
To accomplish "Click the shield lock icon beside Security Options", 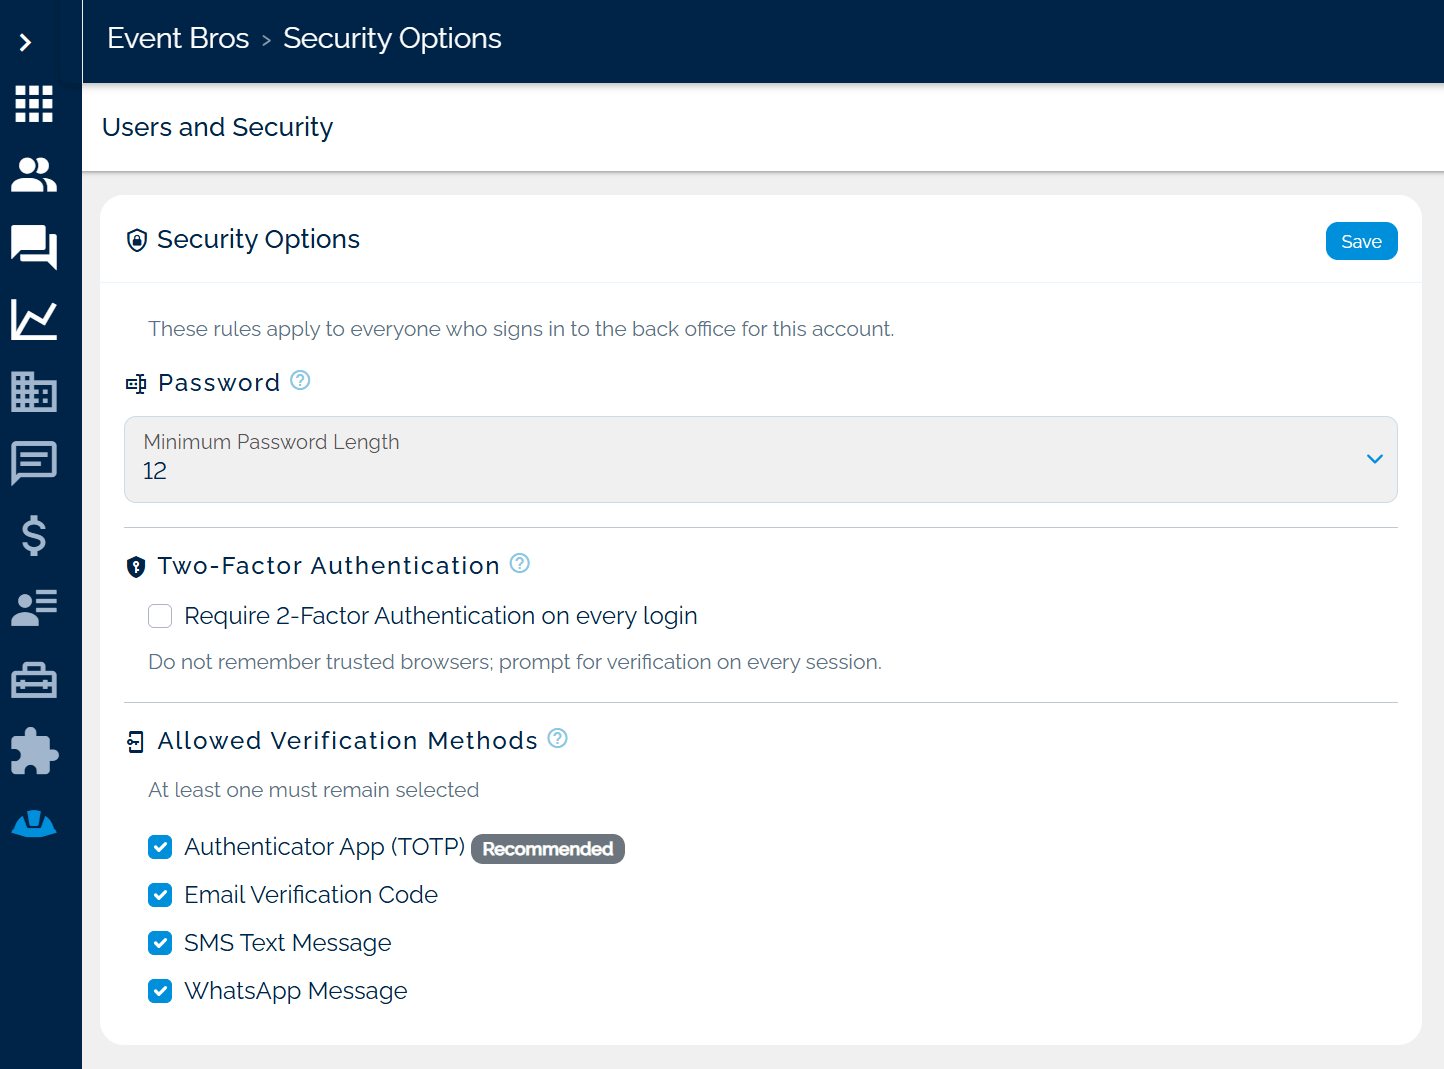I will click(137, 240).
